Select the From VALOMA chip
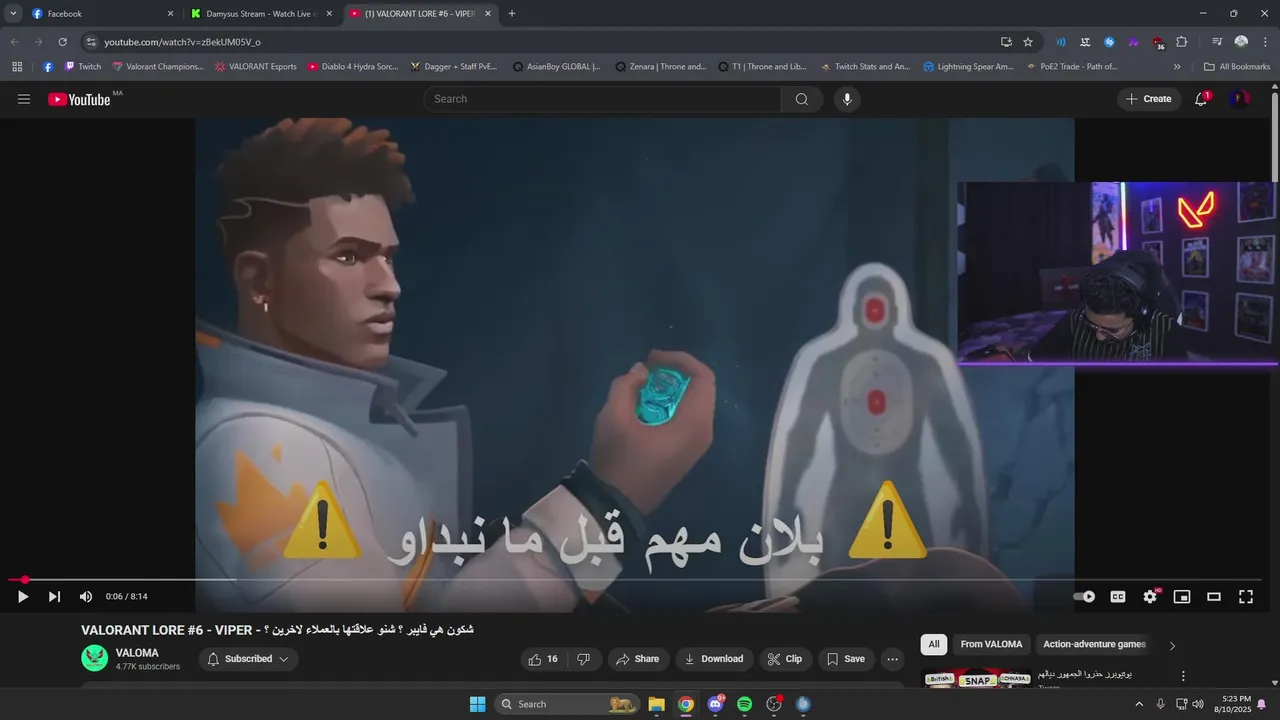The height and width of the screenshot is (720, 1280). (991, 644)
